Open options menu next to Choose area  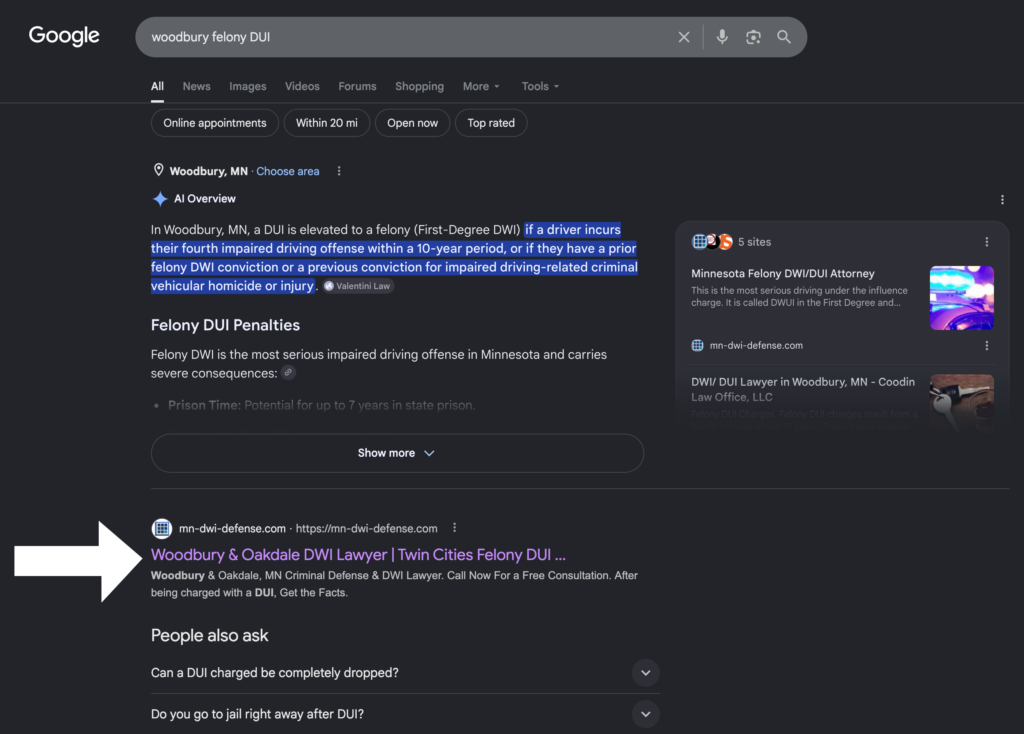pos(338,171)
